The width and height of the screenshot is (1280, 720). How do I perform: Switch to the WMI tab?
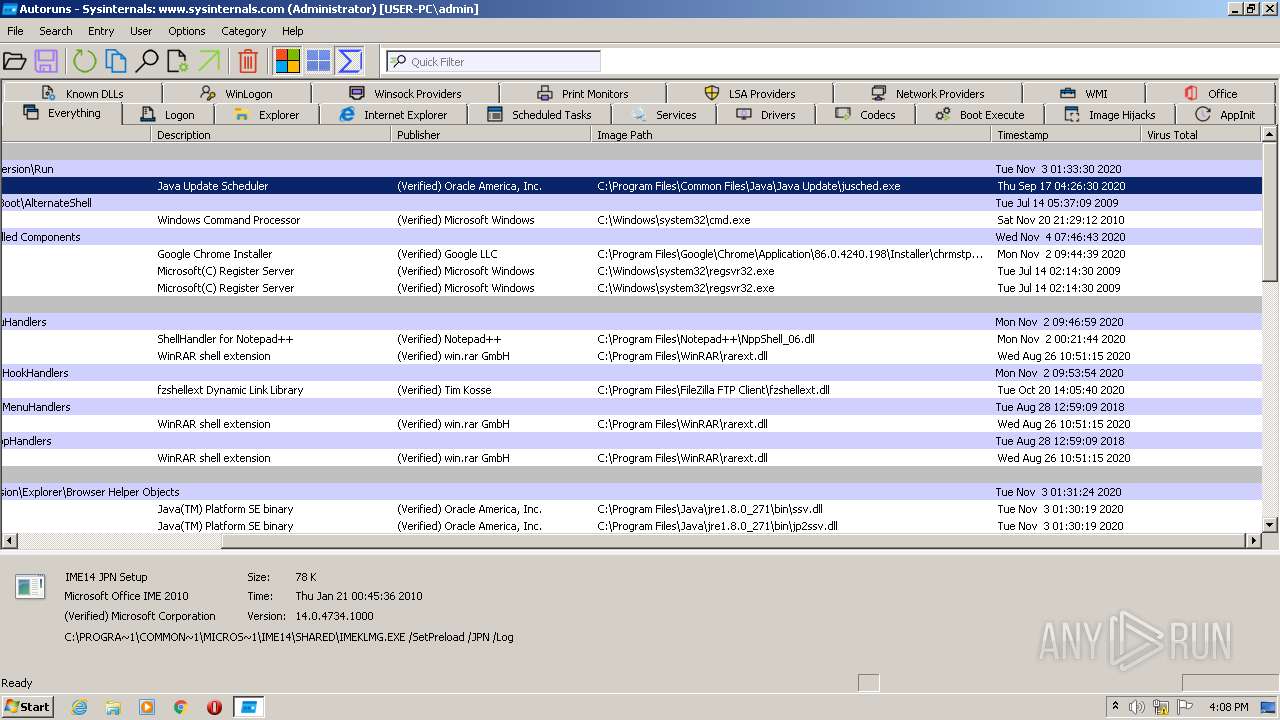coord(1084,93)
